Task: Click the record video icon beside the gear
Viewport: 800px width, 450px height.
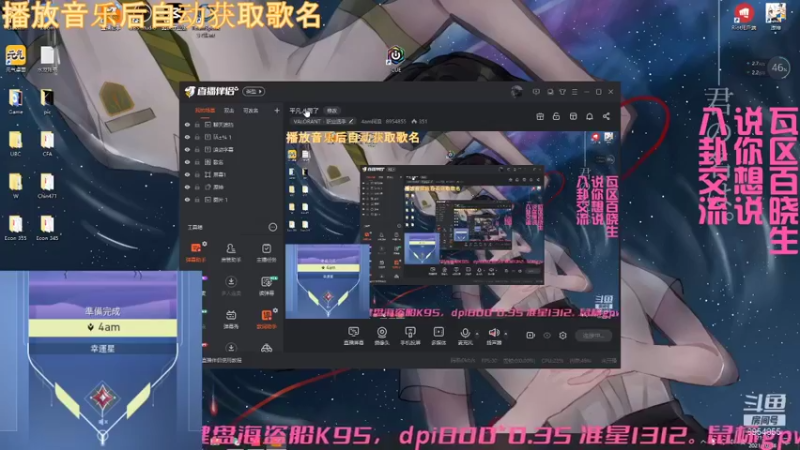Action: (530, 335)
